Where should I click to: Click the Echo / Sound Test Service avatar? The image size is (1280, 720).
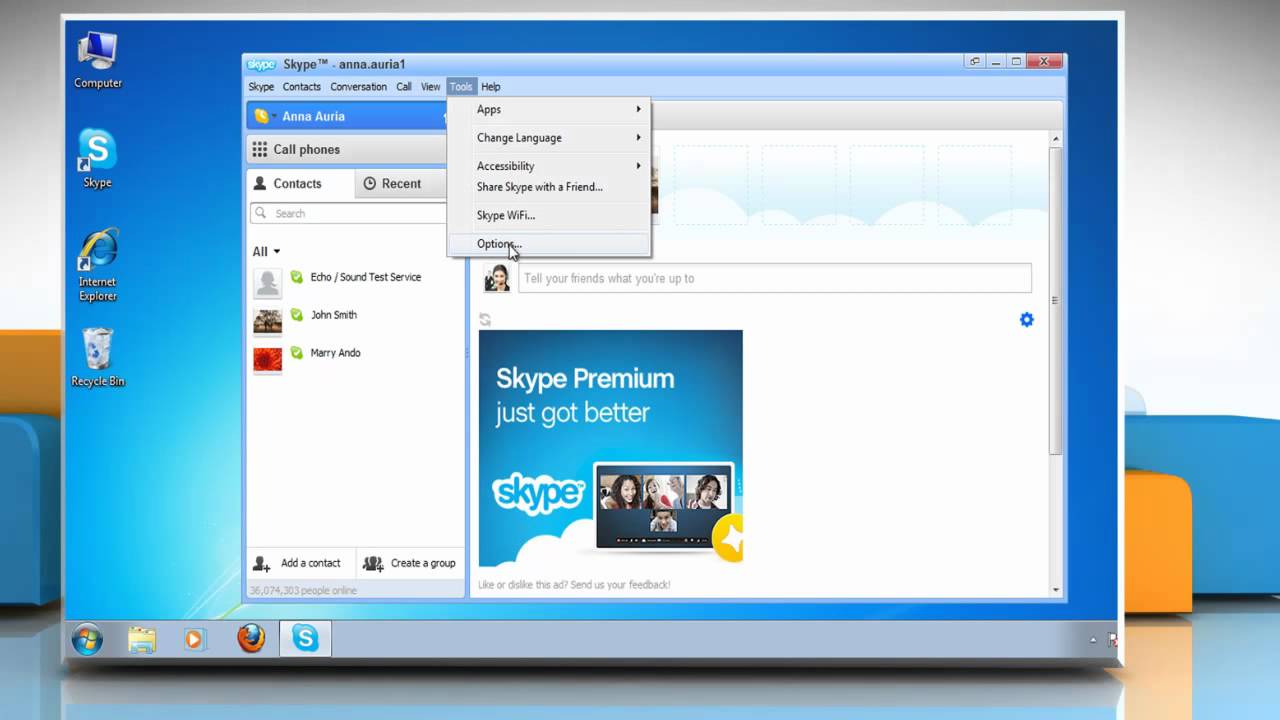pyautogui.click(x=267, y=283)
